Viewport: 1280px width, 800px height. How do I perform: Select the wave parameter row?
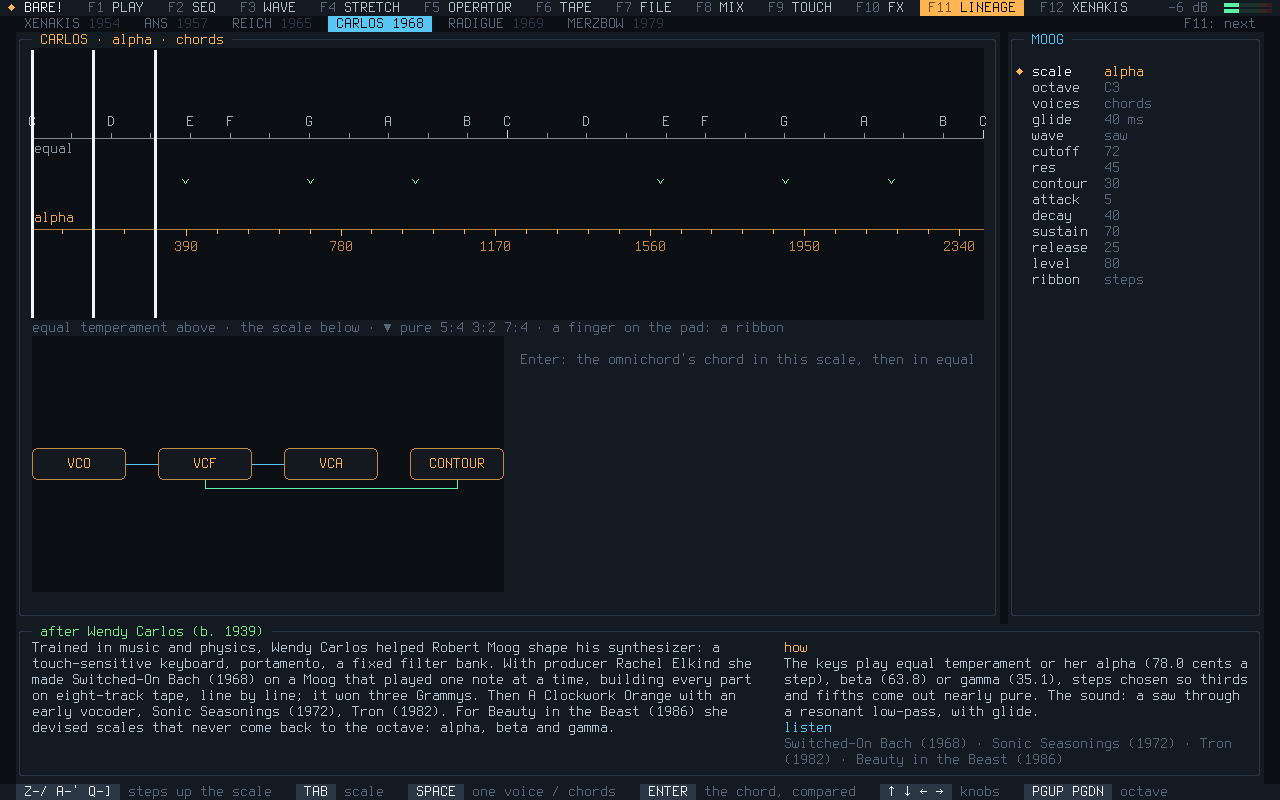pos(1136,135)
